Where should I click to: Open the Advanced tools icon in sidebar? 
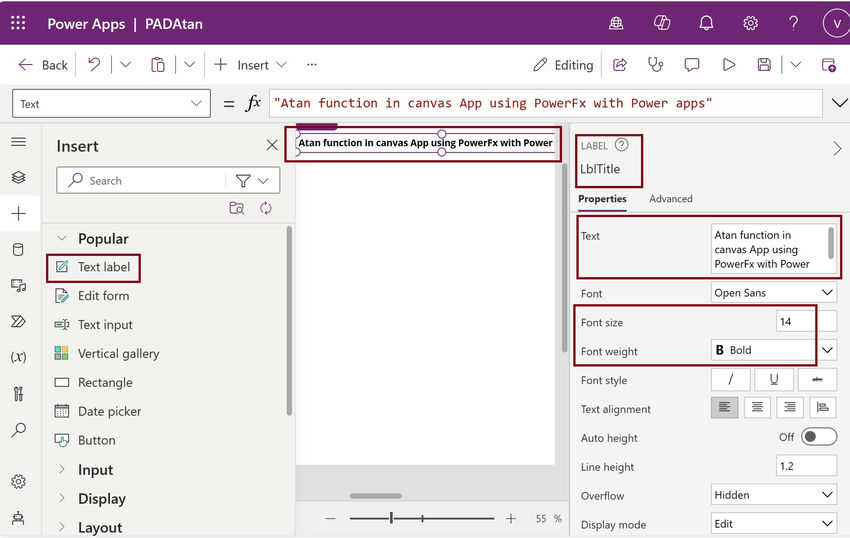coord(18,393)
